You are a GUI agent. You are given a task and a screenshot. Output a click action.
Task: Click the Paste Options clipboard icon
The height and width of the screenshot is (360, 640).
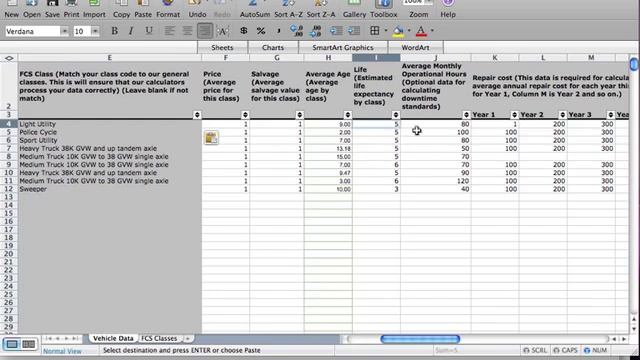(211, 138)
